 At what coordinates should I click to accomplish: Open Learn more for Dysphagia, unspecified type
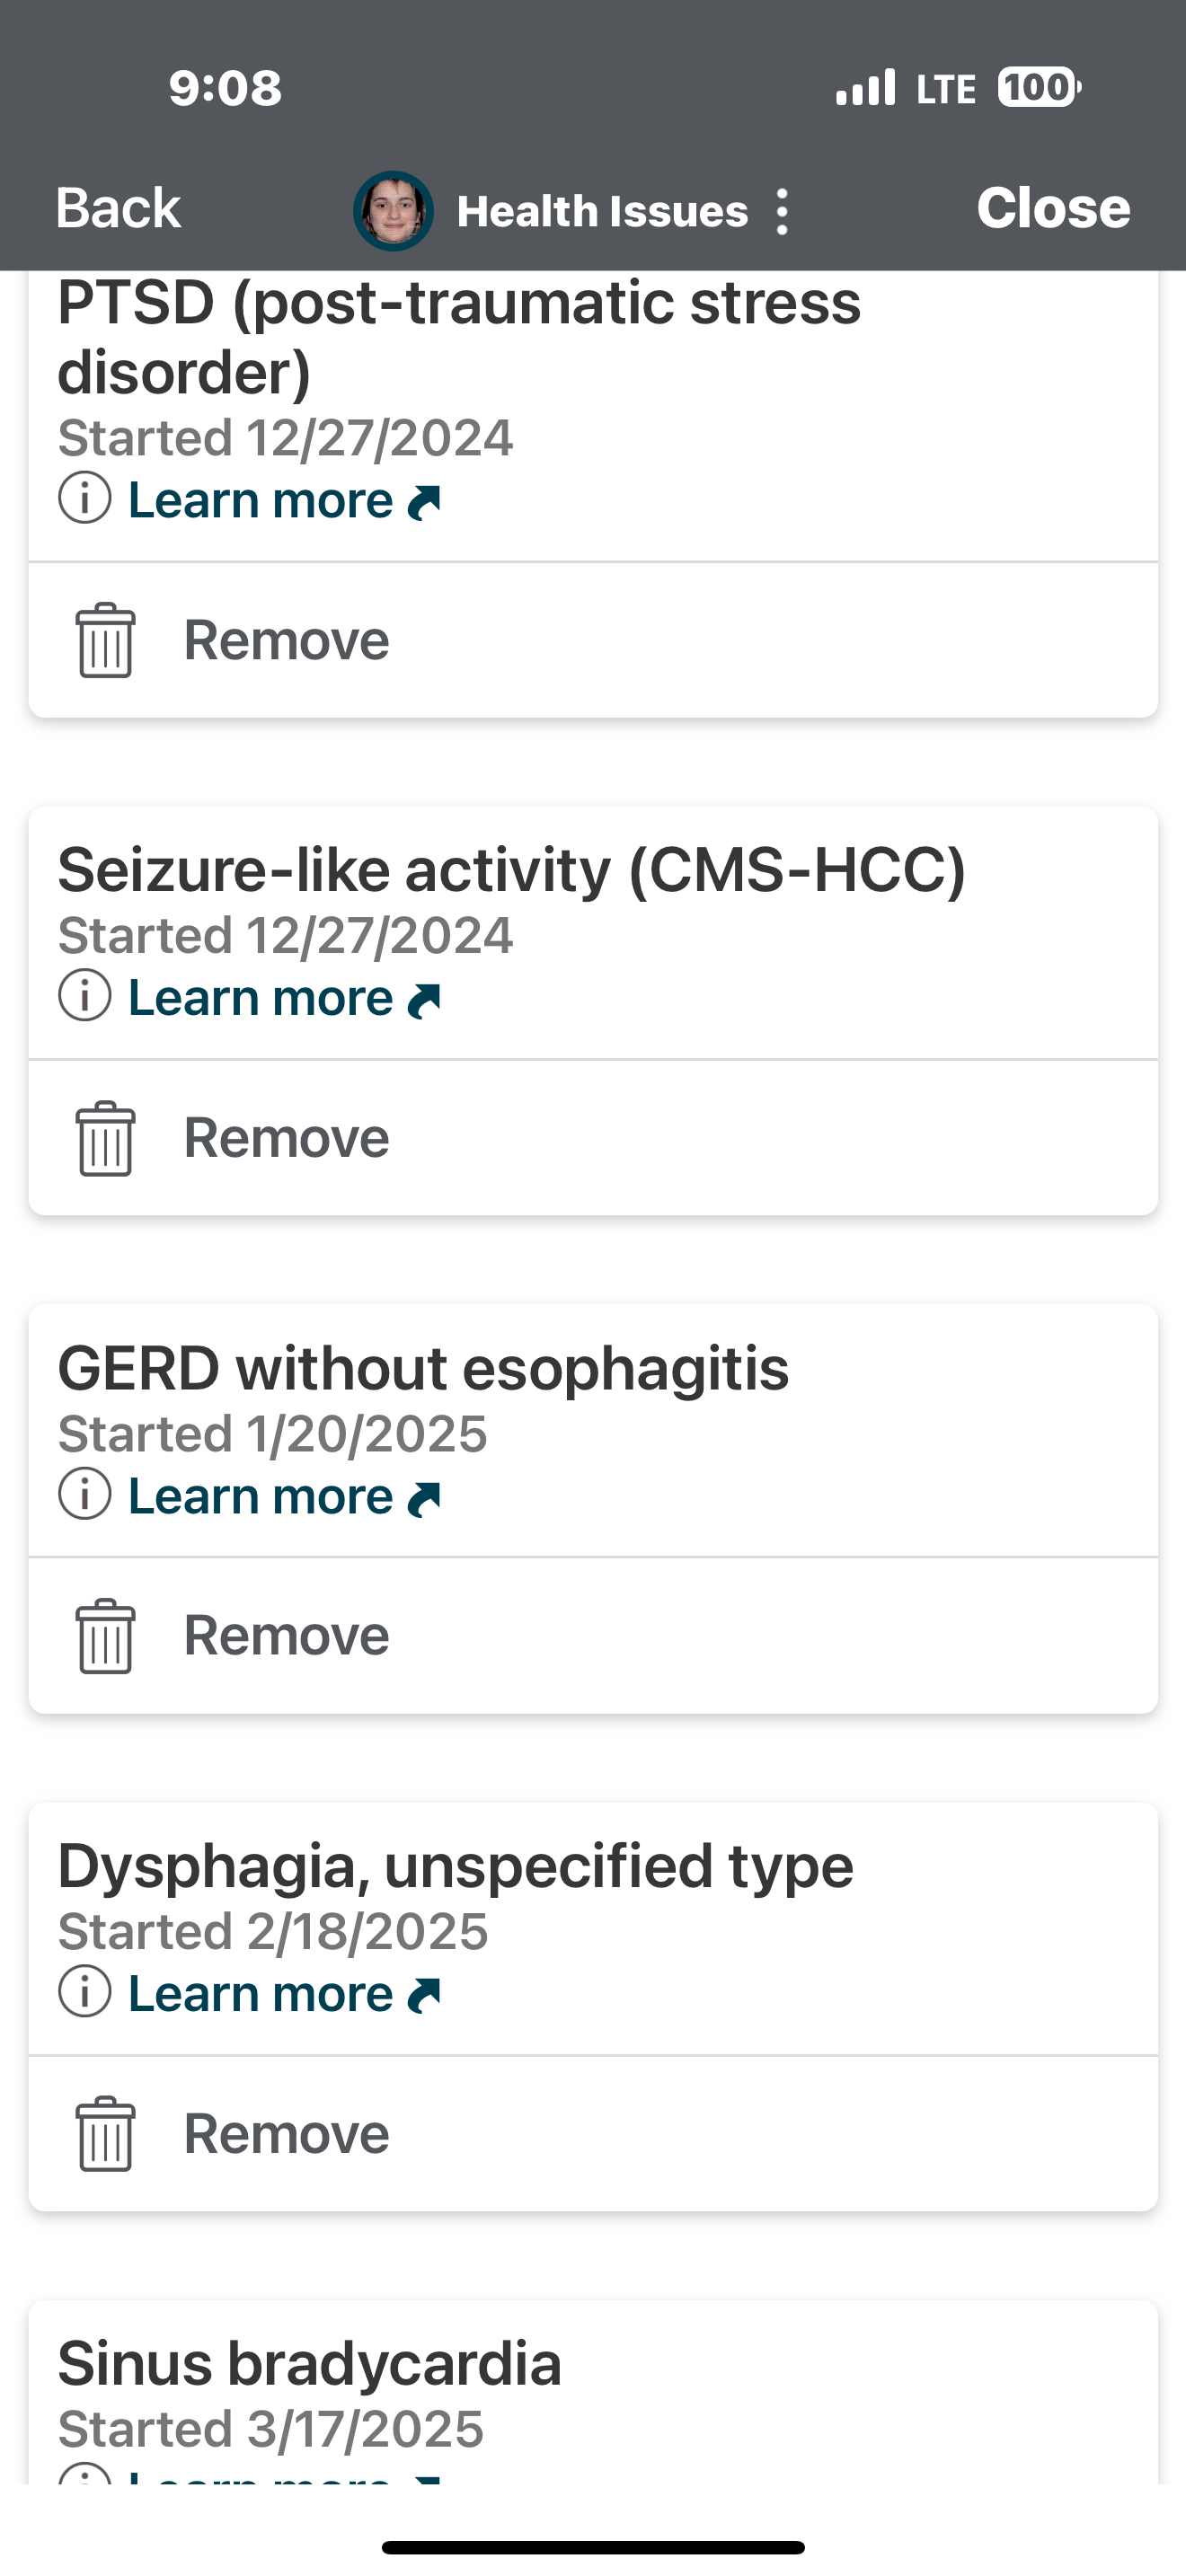pos(283,1993)
